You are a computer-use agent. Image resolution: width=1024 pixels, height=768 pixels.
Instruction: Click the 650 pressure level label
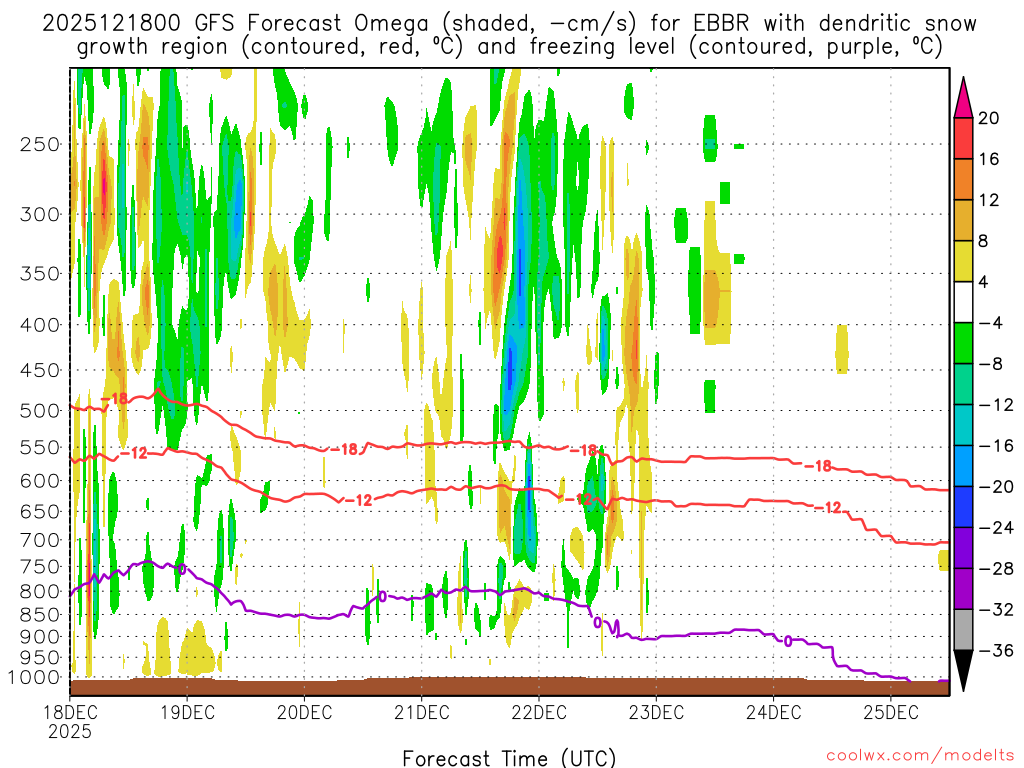40,511
